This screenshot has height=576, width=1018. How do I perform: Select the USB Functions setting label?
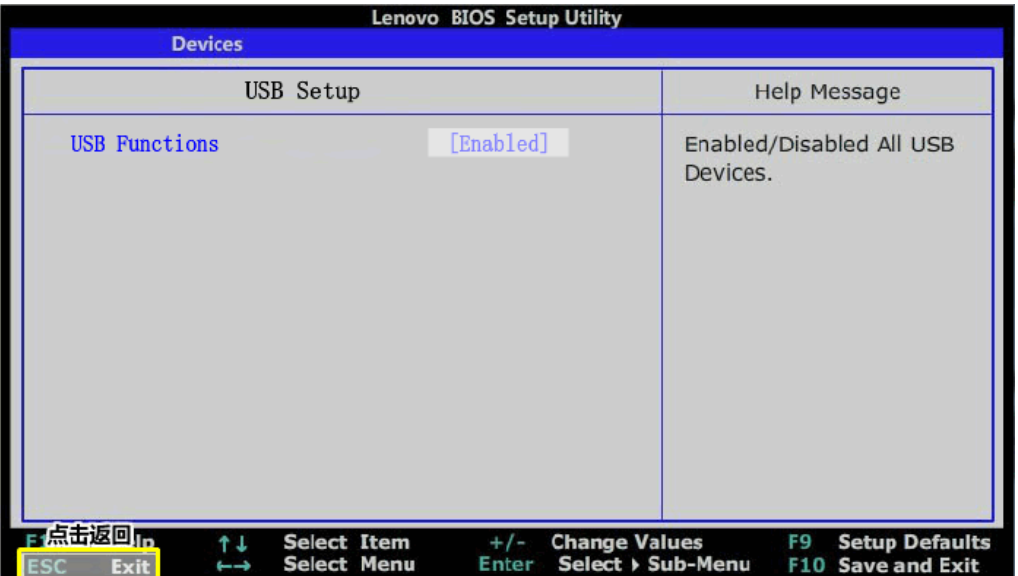click(144, 144)
